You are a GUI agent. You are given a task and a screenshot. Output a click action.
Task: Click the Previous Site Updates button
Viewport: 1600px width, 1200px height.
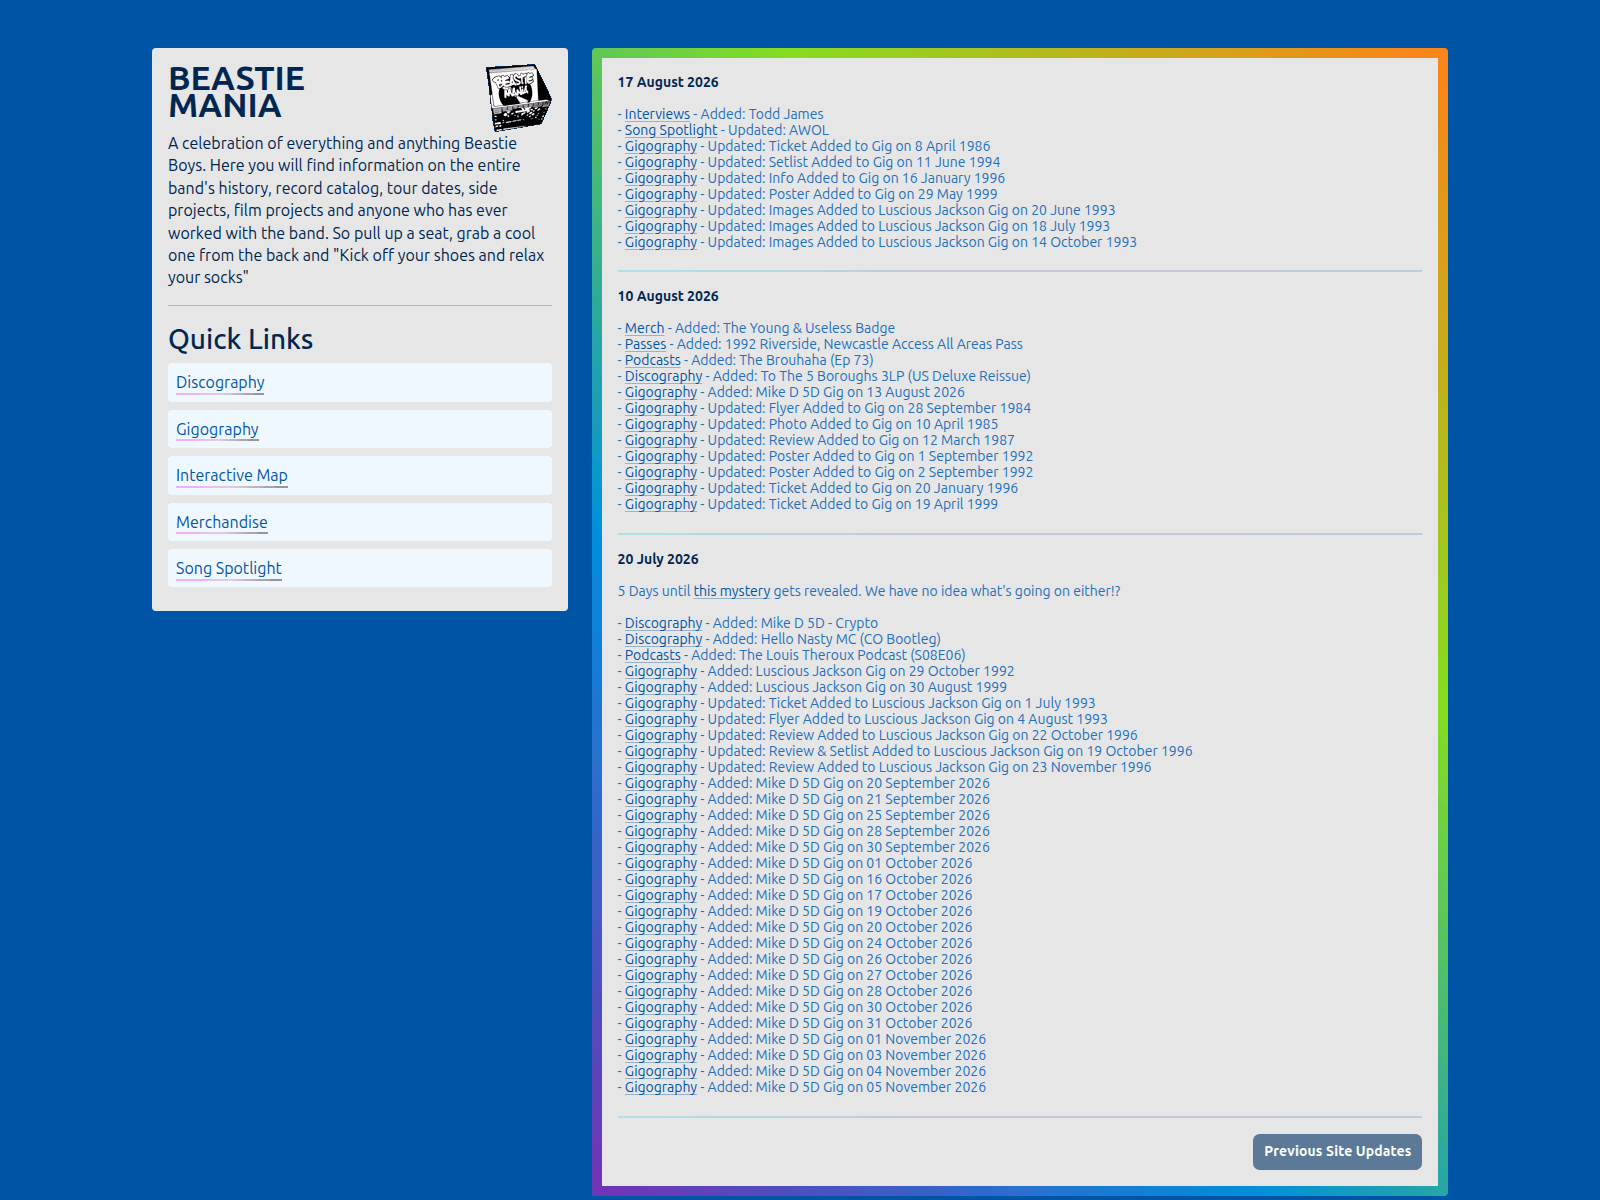1337,1151
